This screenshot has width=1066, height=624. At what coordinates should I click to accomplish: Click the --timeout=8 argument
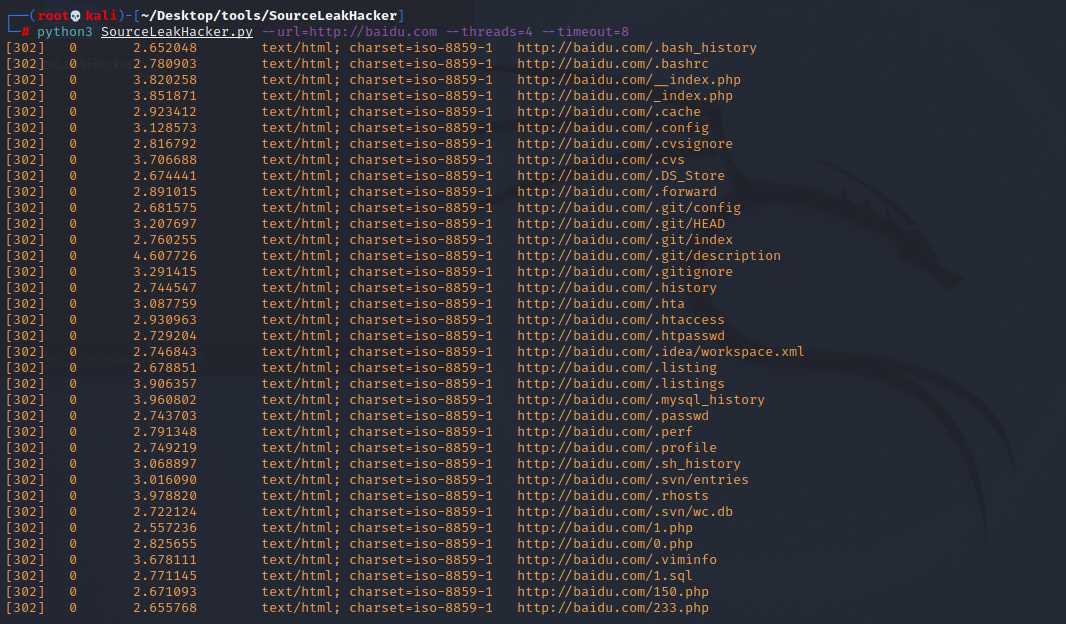(585, 32)
